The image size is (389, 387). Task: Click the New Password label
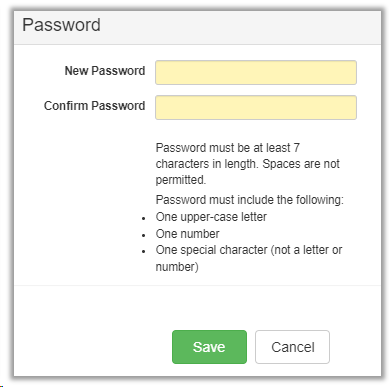click(105, 71)
